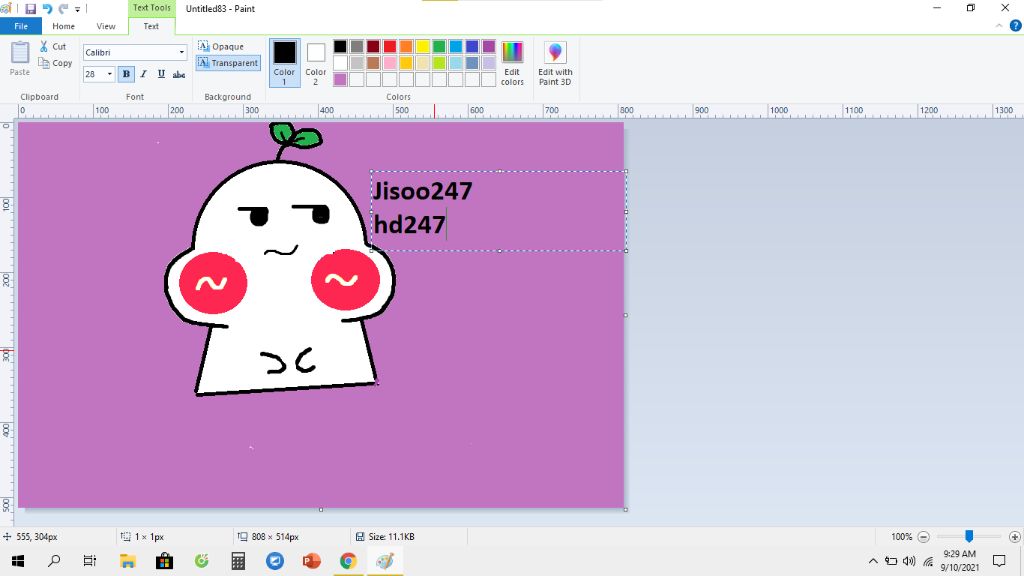Click the Redo arrow in title bar

pyautogui.click(x=63, y=8)
